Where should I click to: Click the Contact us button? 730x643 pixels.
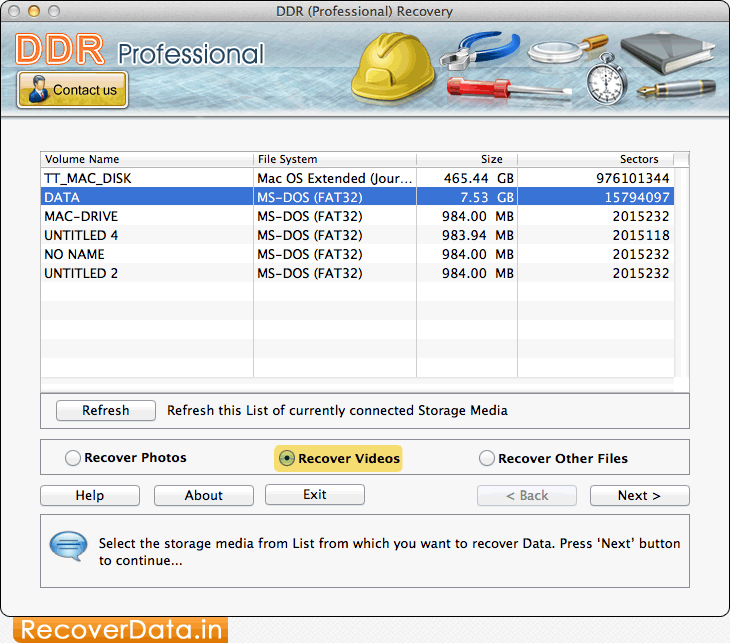(x=72, y=90)
